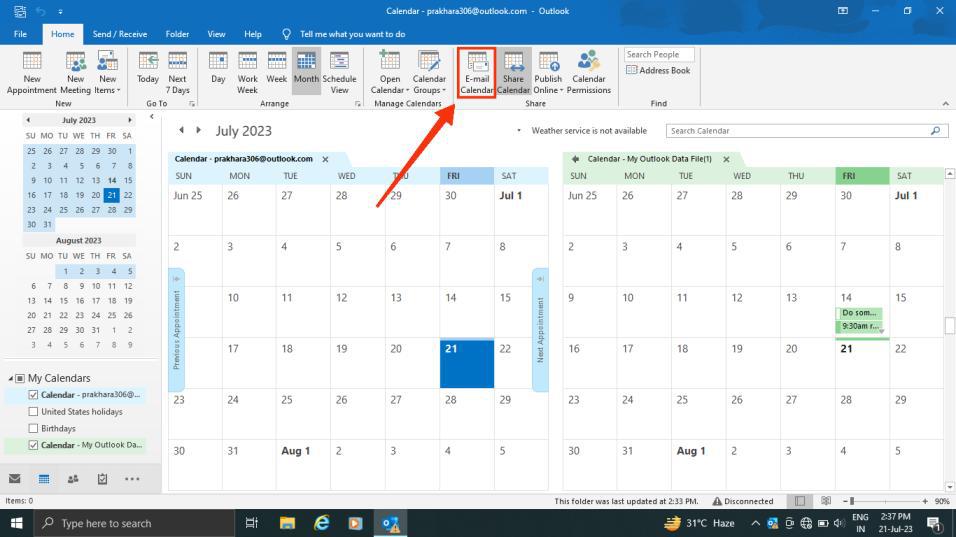Open more navigation options (ellipsis)
The width and height of the screenshot is (956, 537).
[132, 479]
